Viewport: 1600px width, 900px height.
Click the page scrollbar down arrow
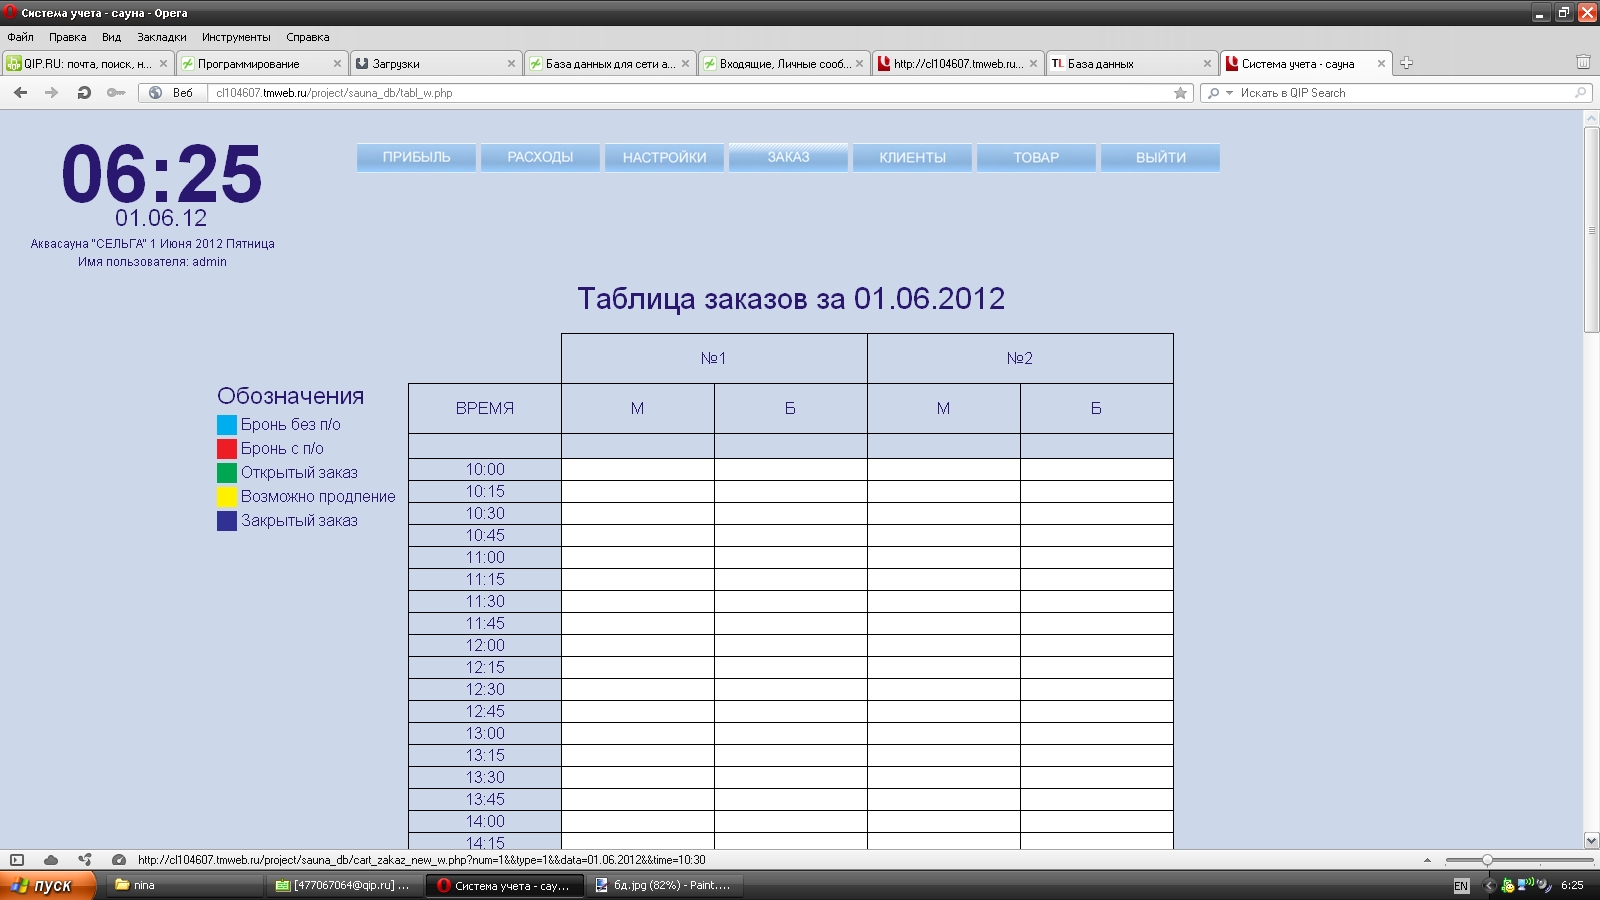pyautogui.click(x=1591, y=841)
